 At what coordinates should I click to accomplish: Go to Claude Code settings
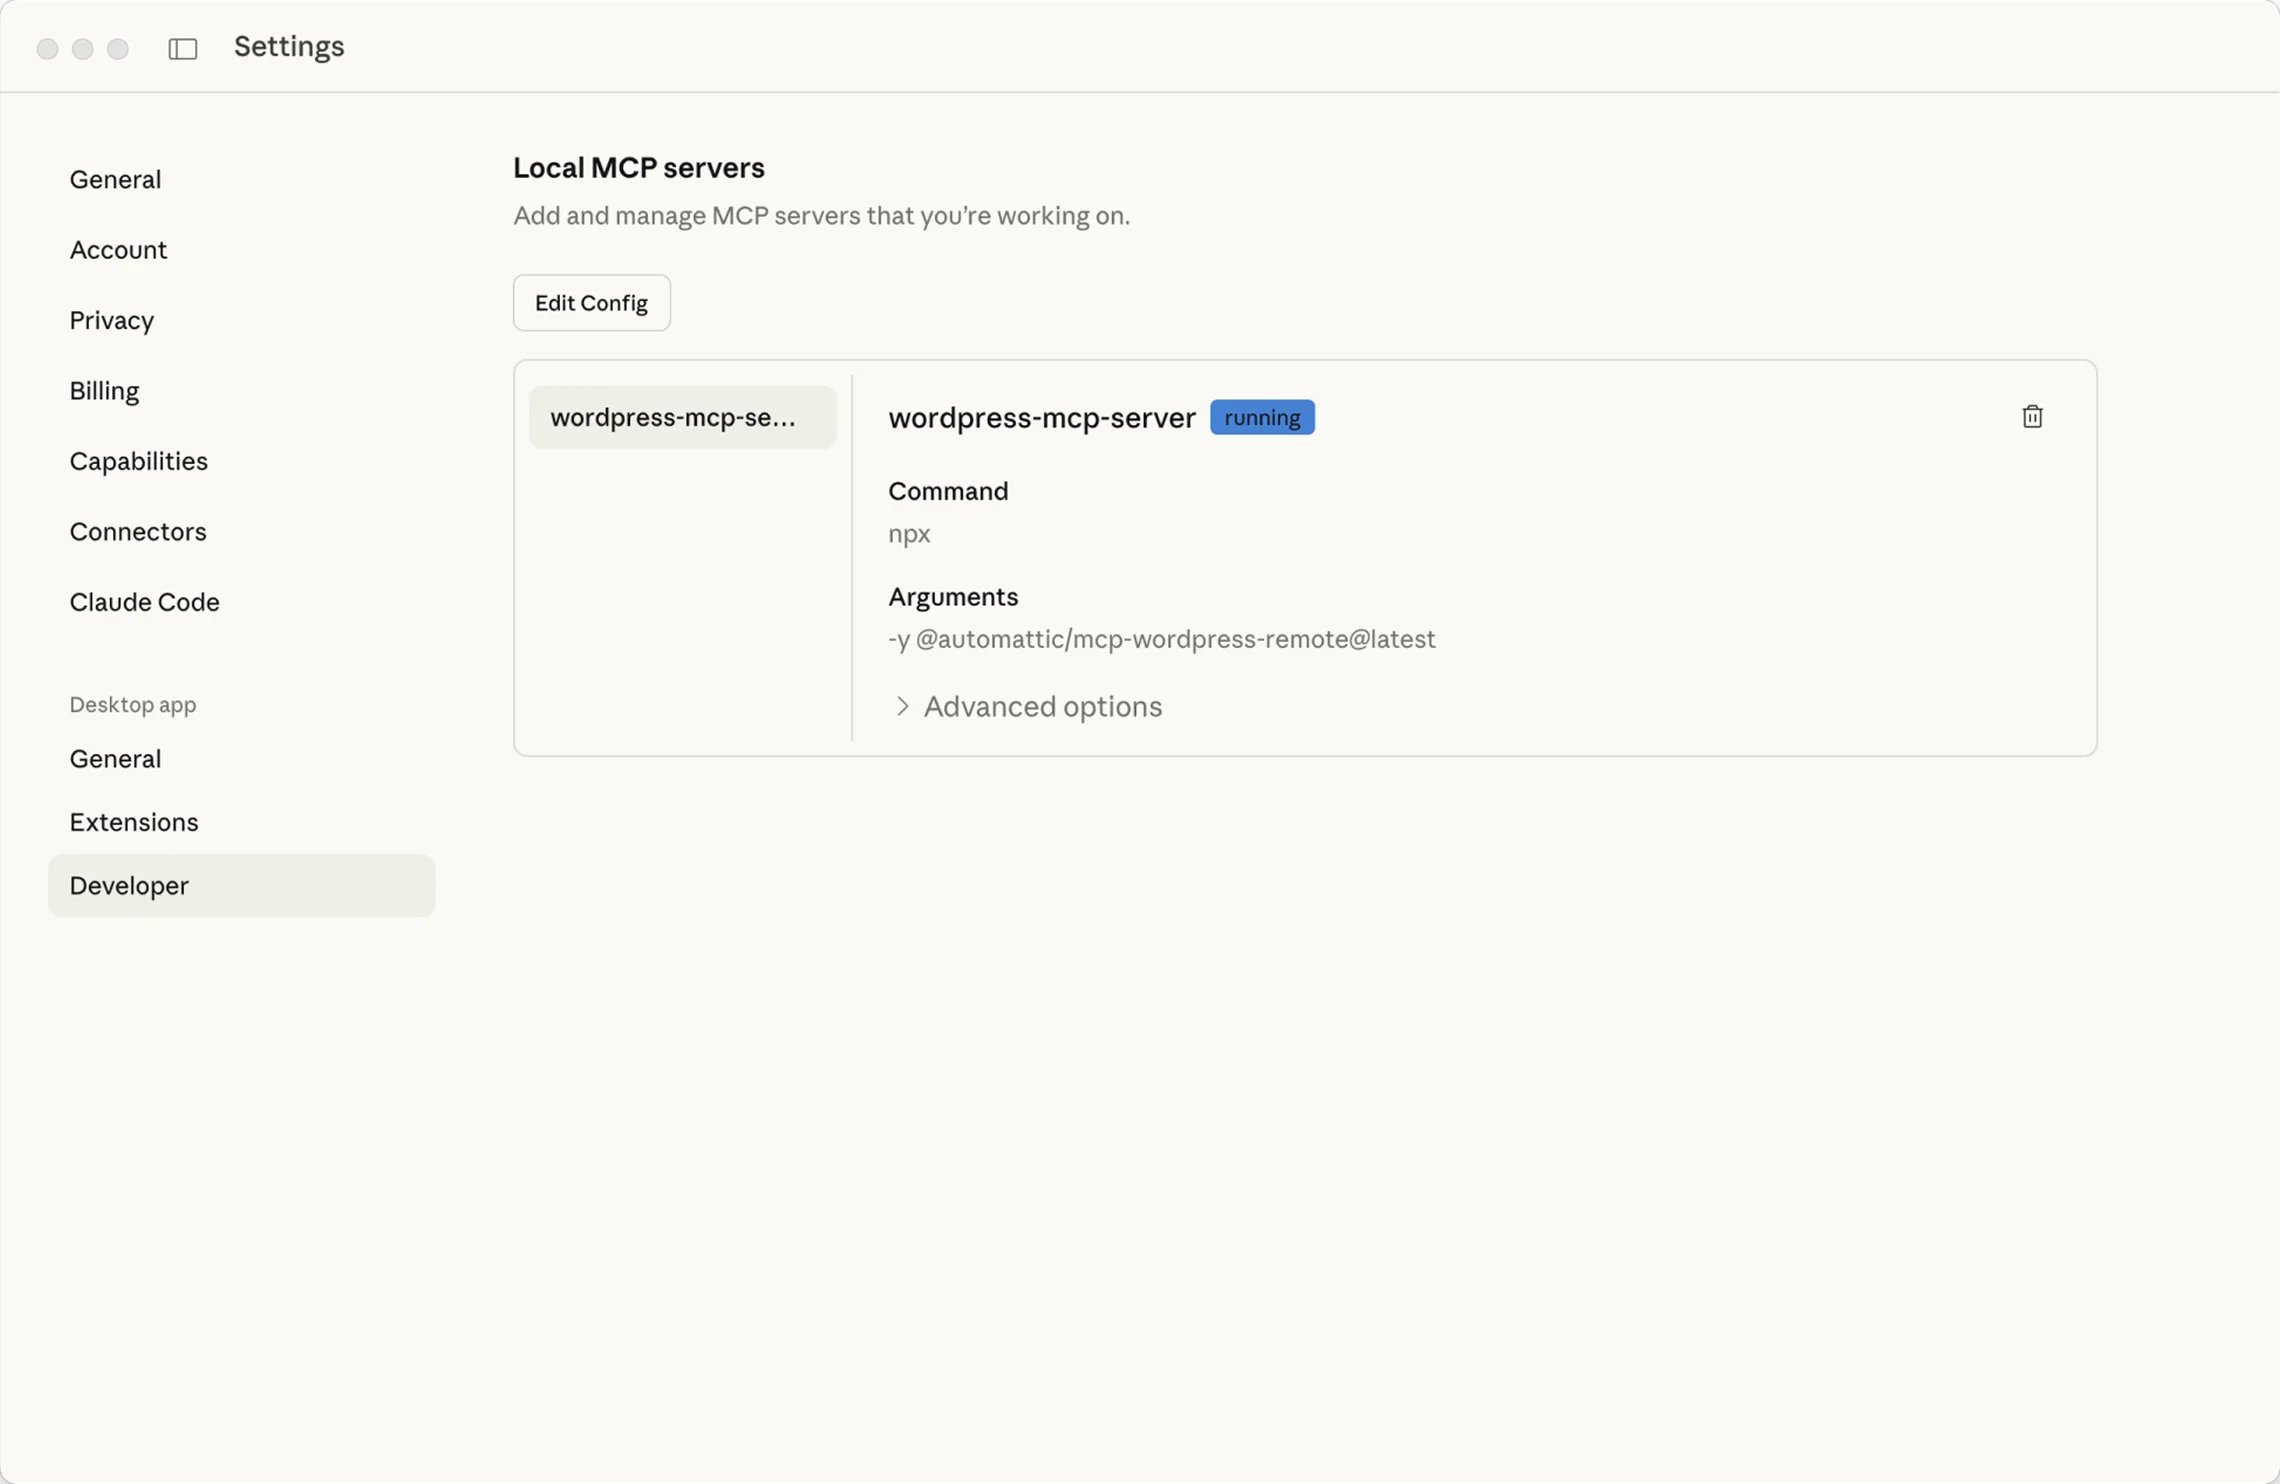click(x=144, y=601)
